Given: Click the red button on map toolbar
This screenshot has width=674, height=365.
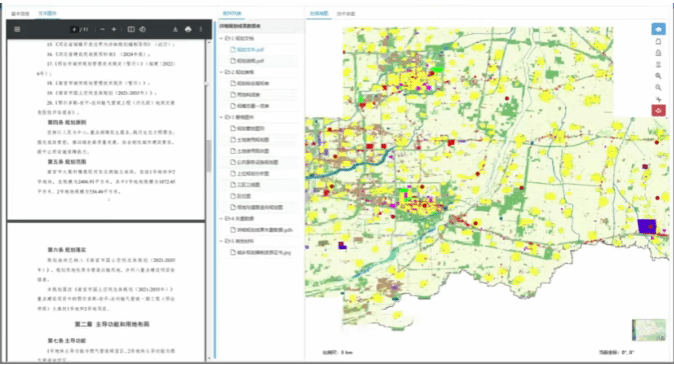Looking at the screenshot, I should [658, 110].
